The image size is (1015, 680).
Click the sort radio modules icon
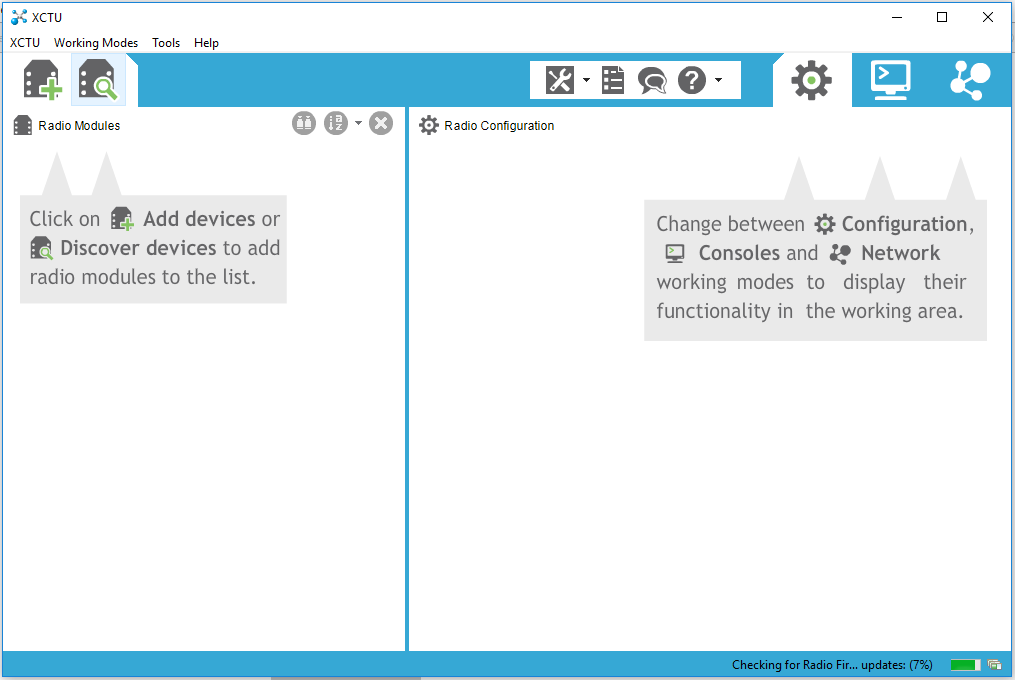pos(336,123)
